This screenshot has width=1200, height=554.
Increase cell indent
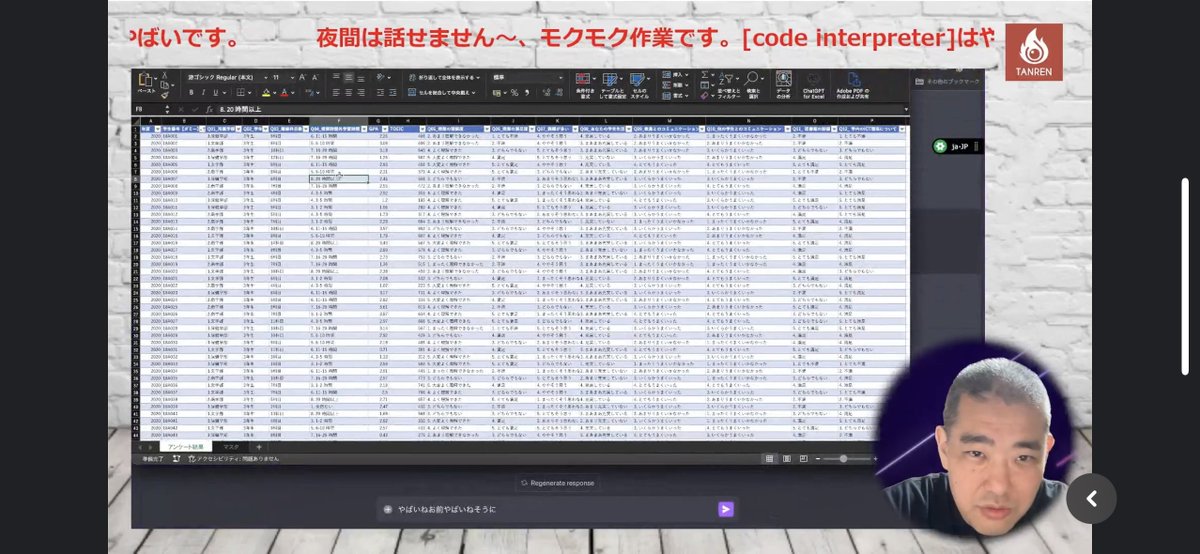click(393, 92)
